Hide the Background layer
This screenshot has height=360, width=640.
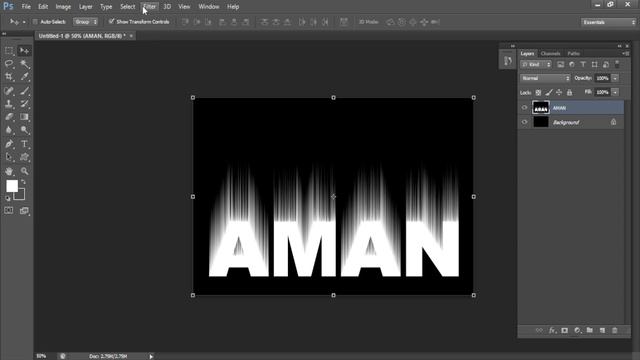pos(524,122)
